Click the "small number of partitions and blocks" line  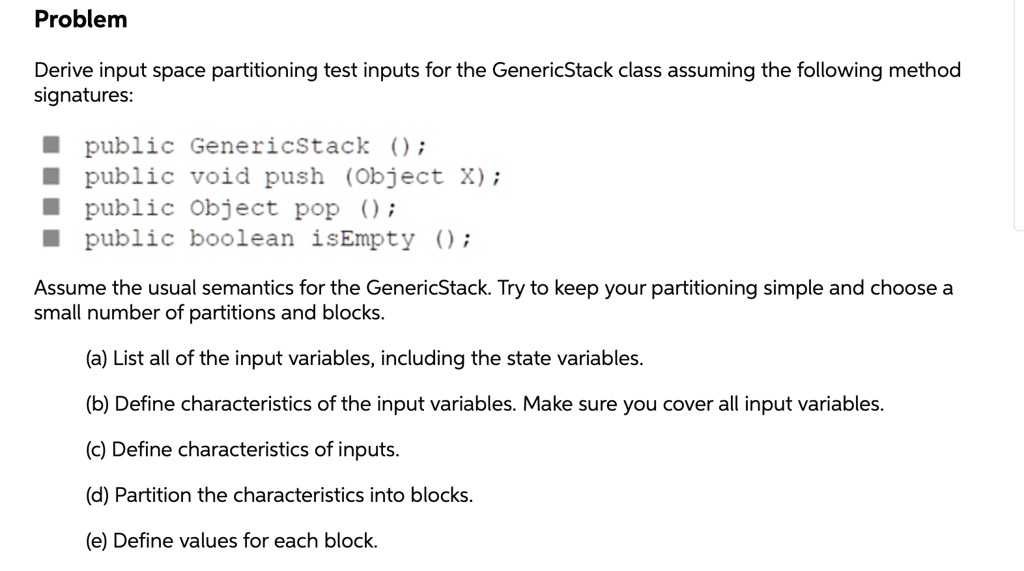click(209, 312)
